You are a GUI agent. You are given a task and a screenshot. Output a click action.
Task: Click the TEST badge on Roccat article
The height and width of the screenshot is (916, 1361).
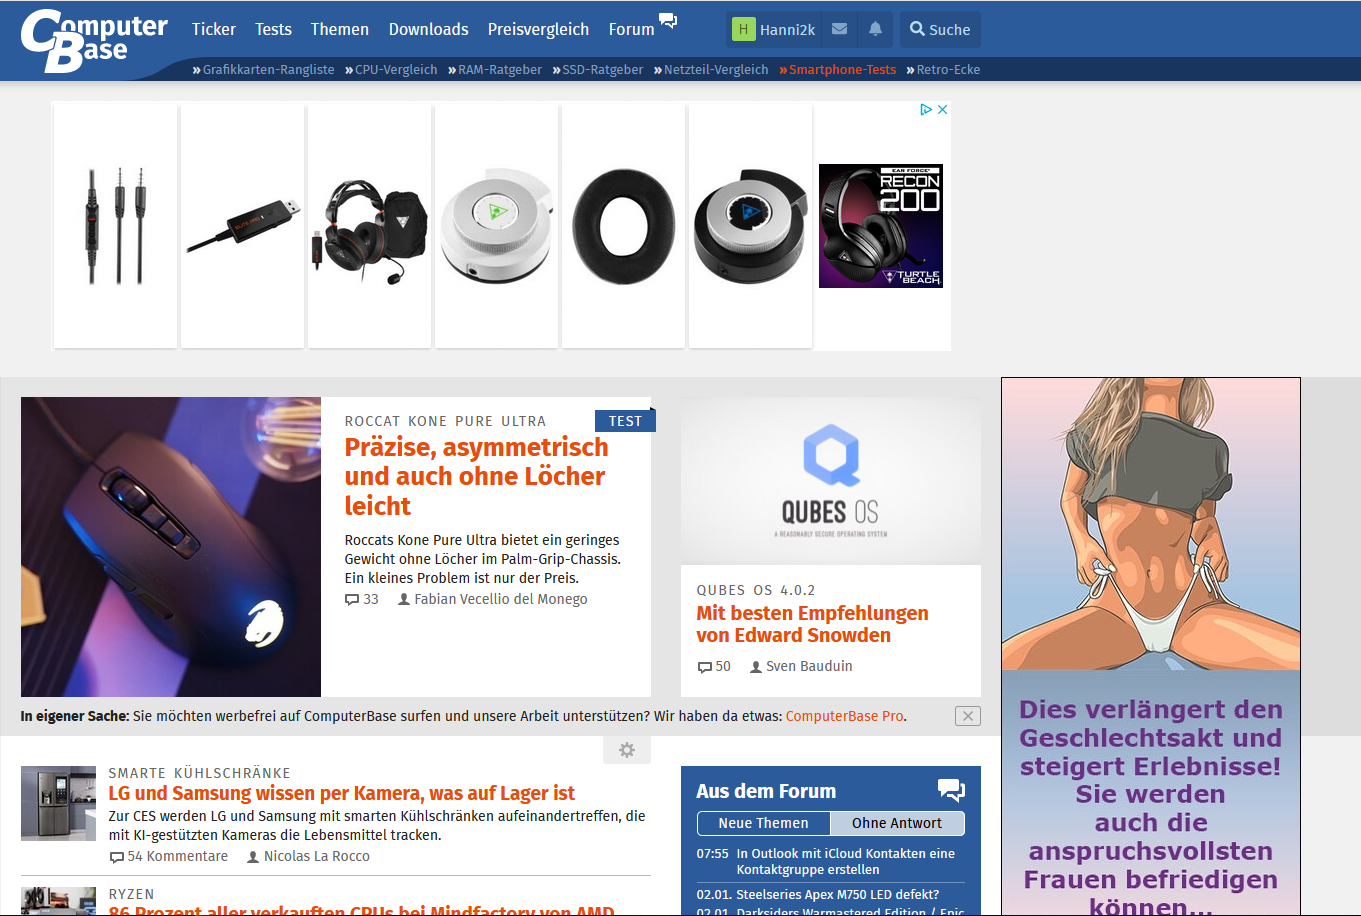tap(625, 421)
